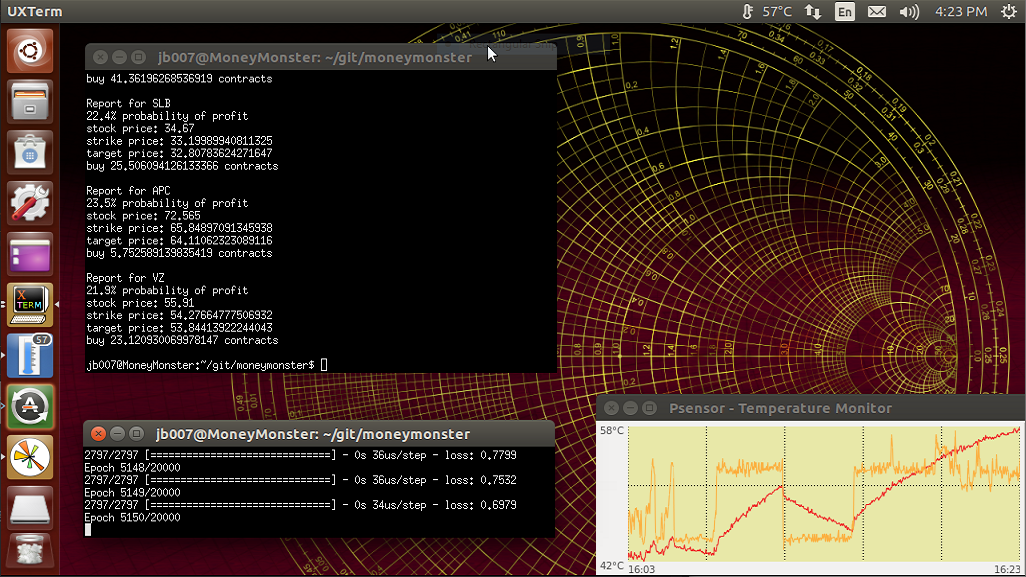The height and width of the screenshot is (577, 1026).
Task: Click the purple desktop workspace icon in dock
Action: coord(29,254)
